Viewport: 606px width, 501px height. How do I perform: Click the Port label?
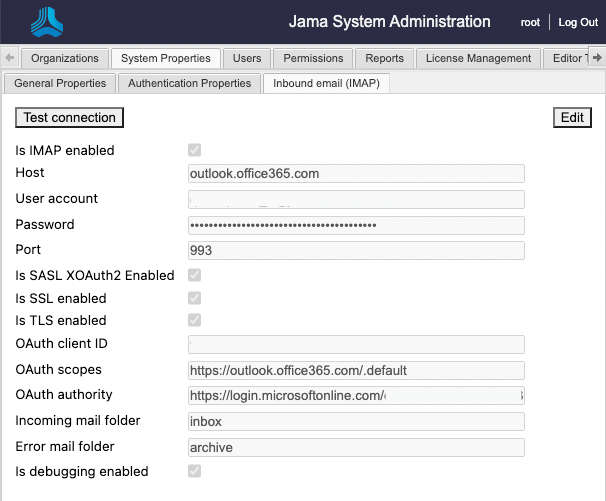tap(28, 249)
